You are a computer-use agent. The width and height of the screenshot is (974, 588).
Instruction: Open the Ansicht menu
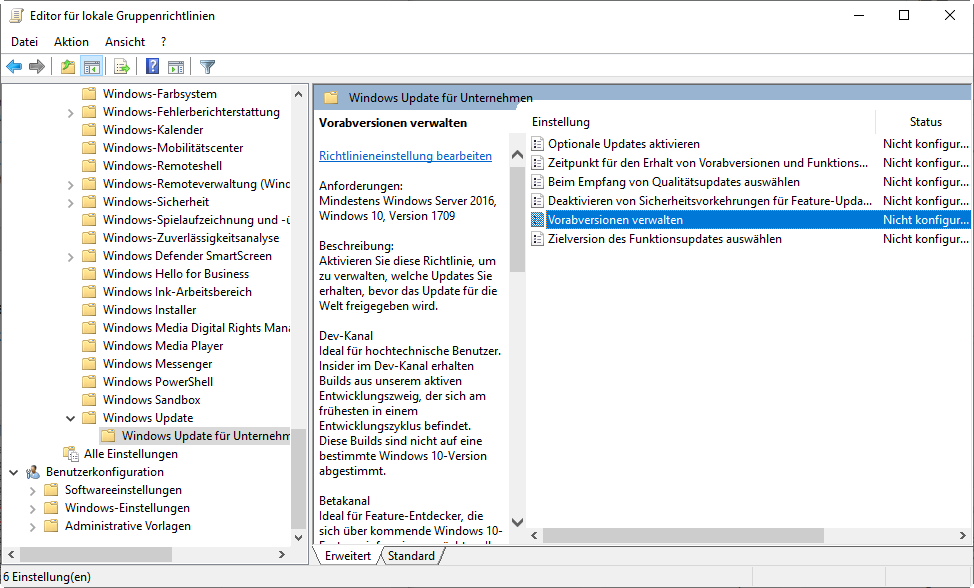coord(125,42)
